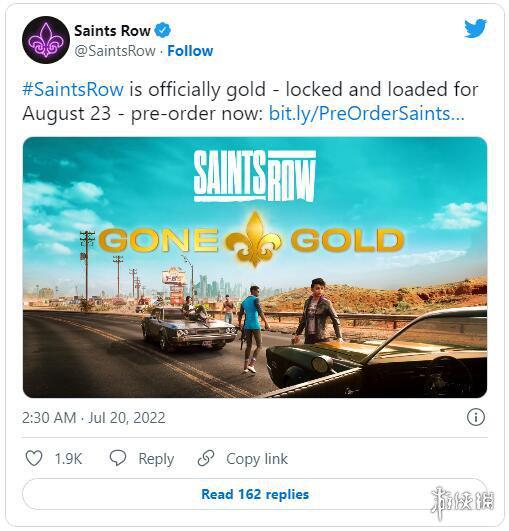Like the tweet with heart icon
The height and width of the screenshot is (531, 509).
point(34,458)
